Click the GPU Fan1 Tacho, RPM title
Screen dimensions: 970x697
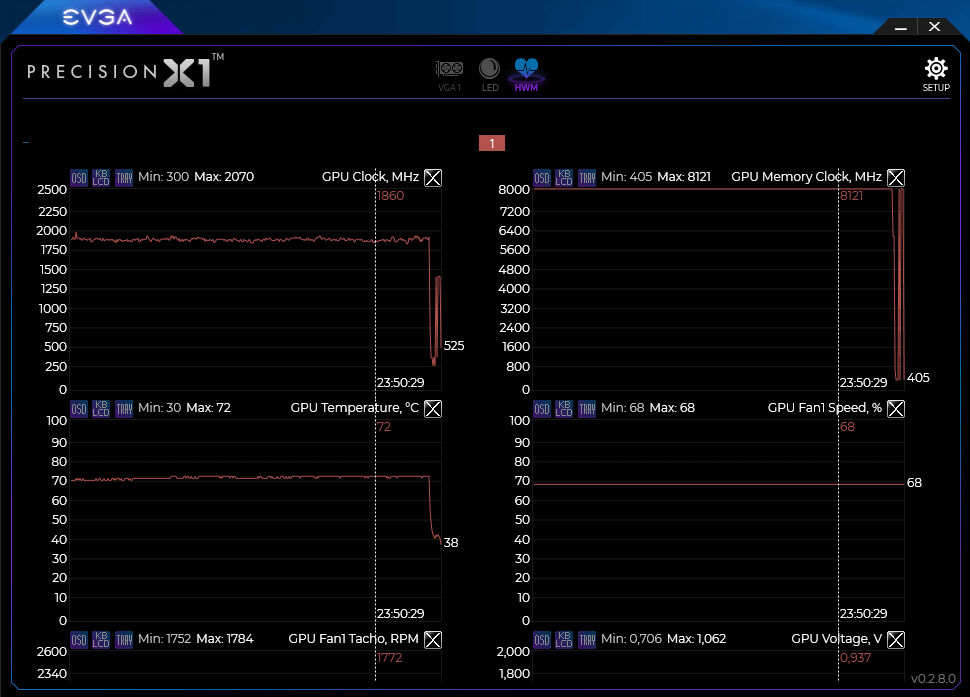(353, 639)
